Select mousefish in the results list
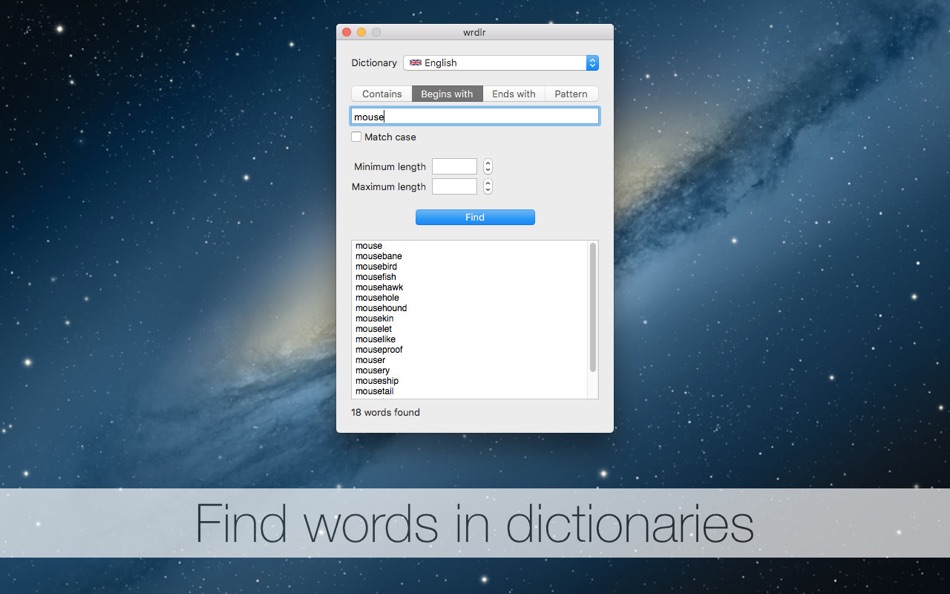The image size is (950, 594). point(376,276)
